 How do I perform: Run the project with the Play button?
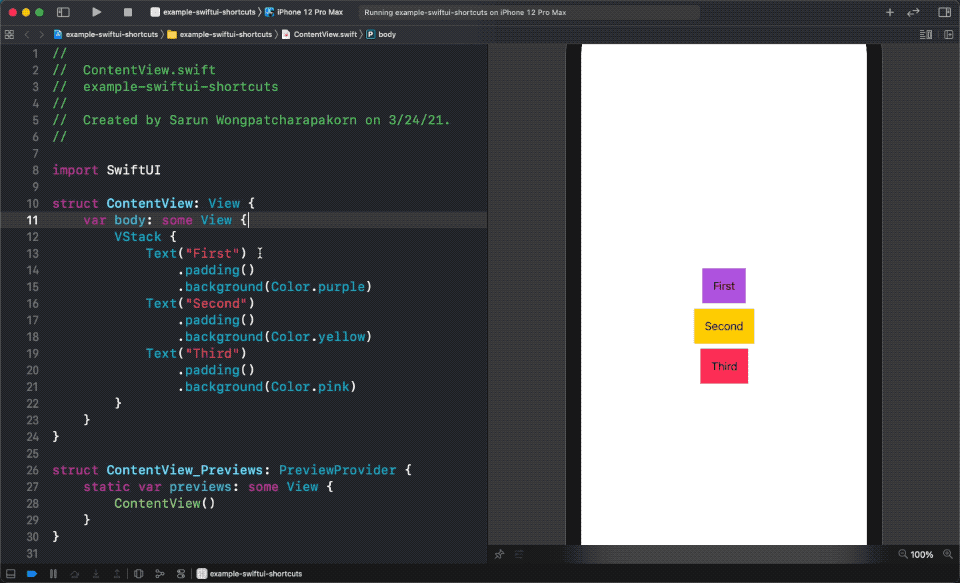(96, 12)
